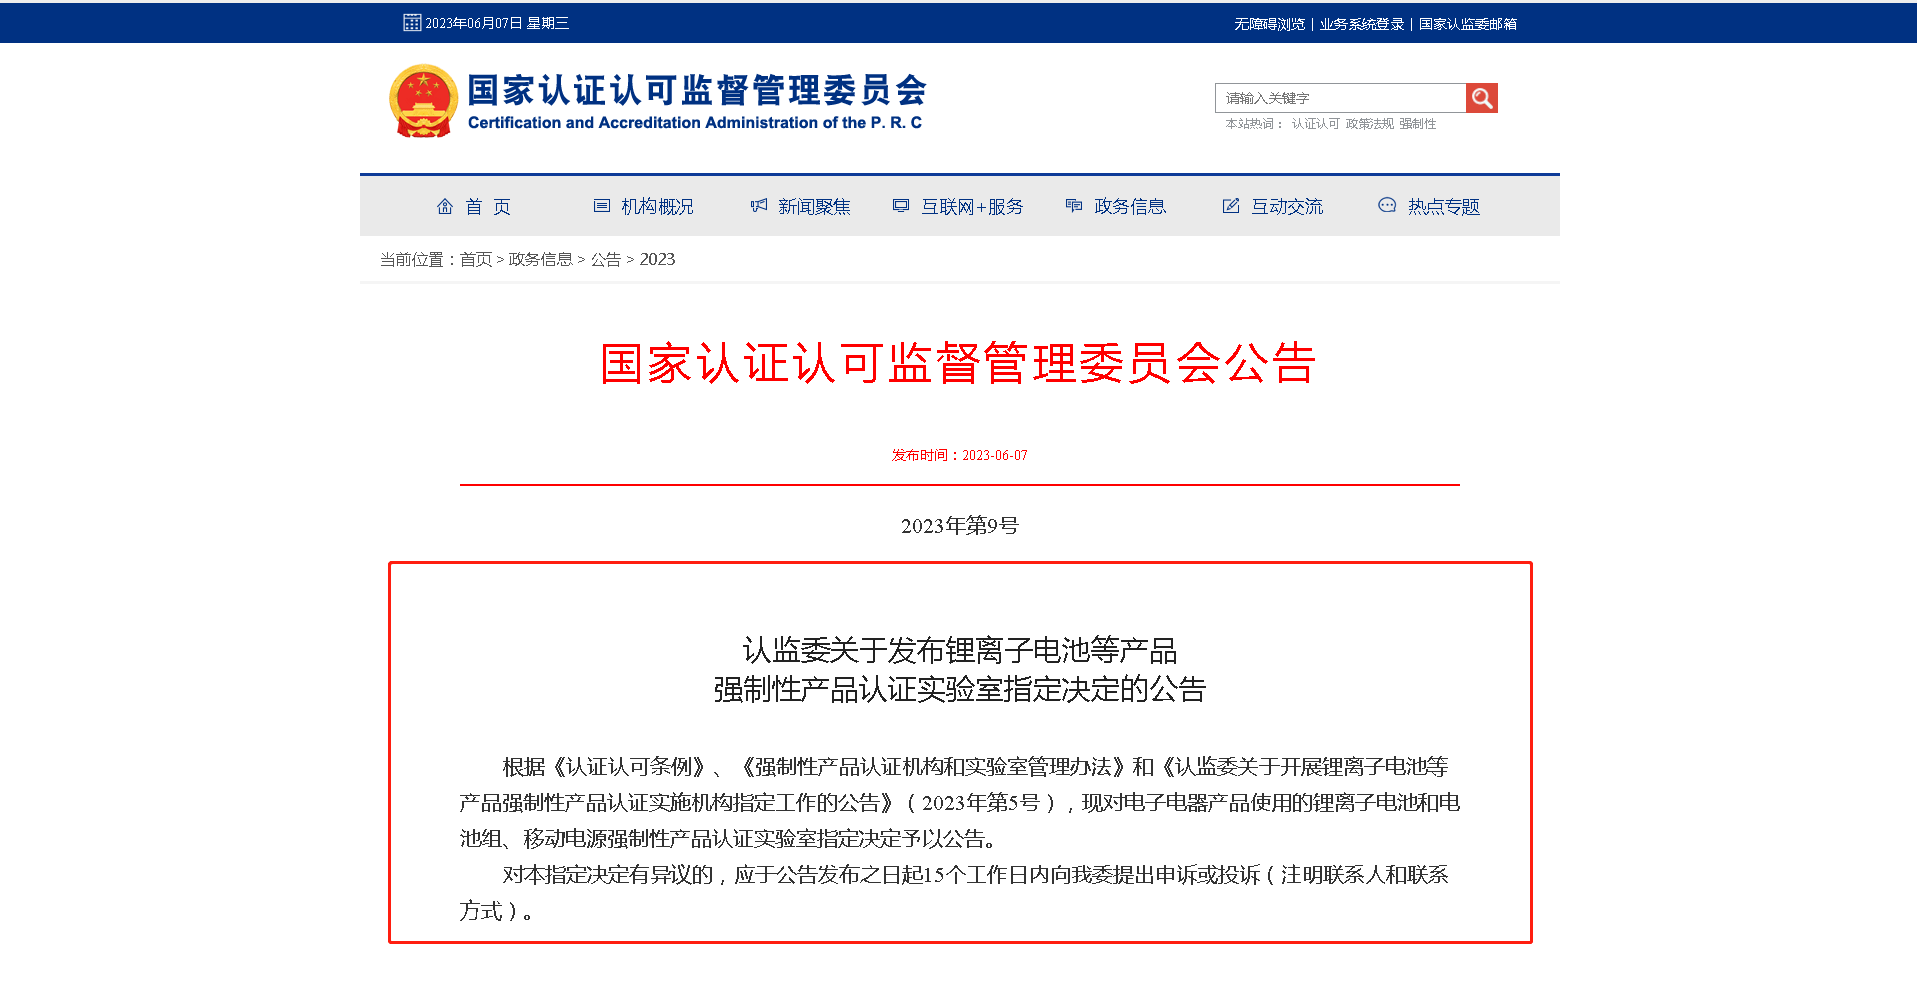Screen dimensions: 1917x990
Task: Open the 新闻聚焦 navigation menu
Action: point(814,207)
